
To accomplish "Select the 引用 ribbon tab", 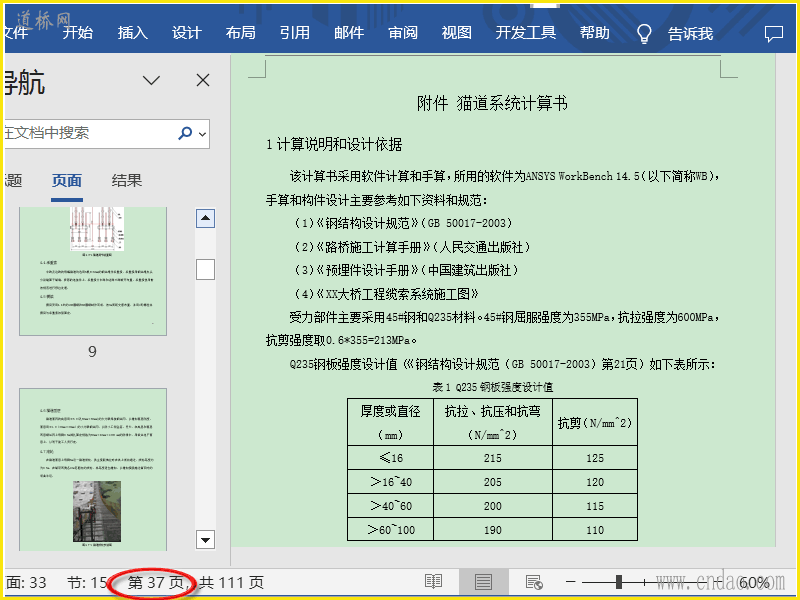I will click(294, 33).
